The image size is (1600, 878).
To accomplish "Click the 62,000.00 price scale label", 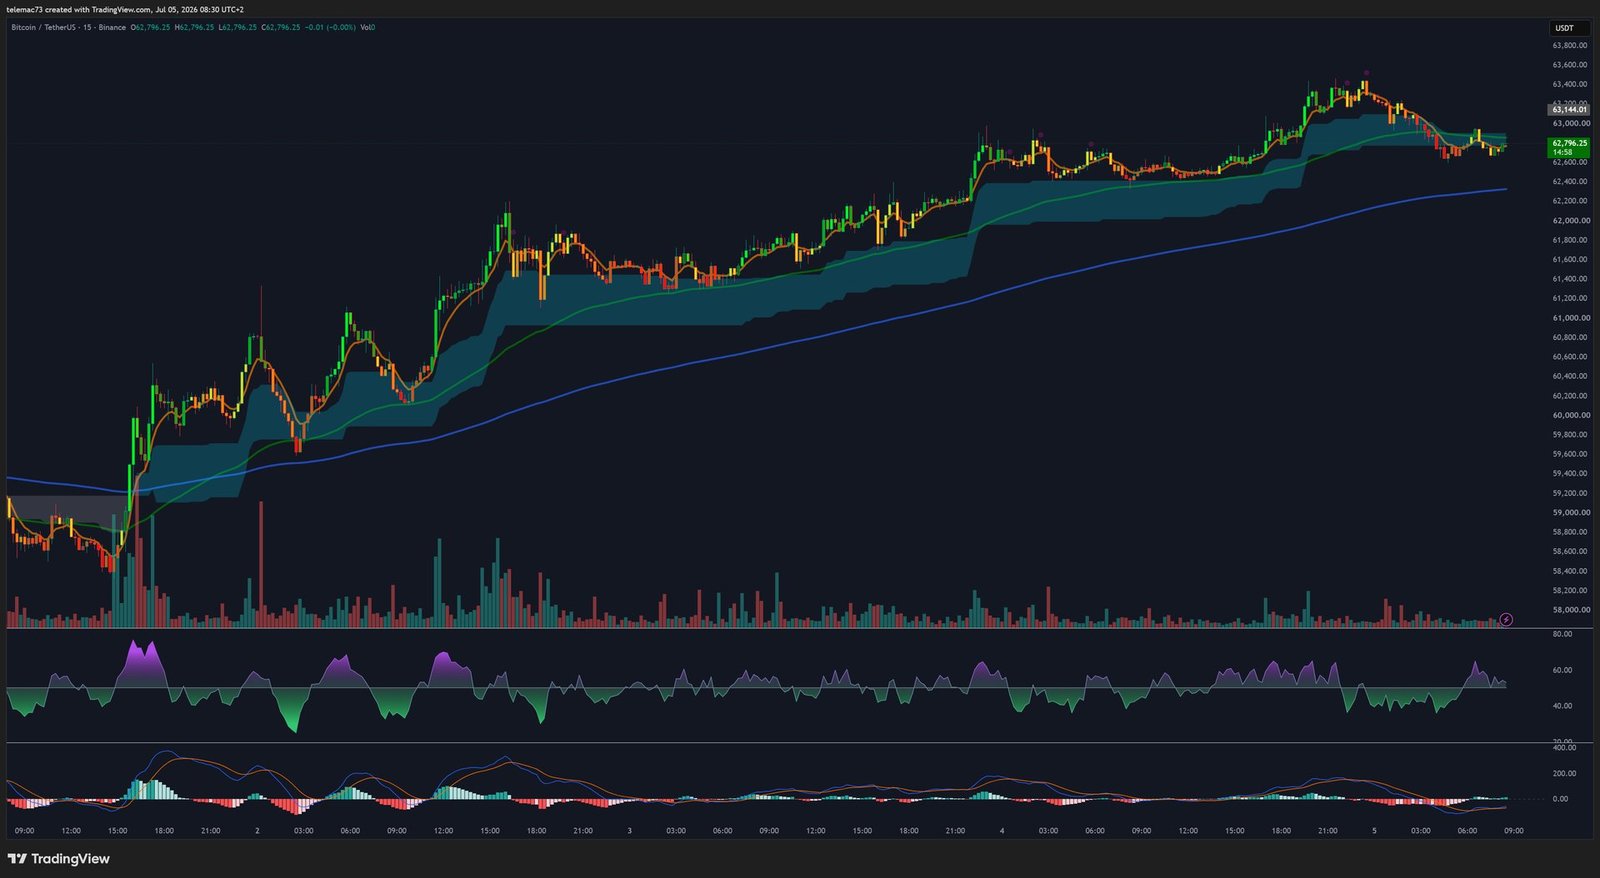I will [x=1570, y=220].
